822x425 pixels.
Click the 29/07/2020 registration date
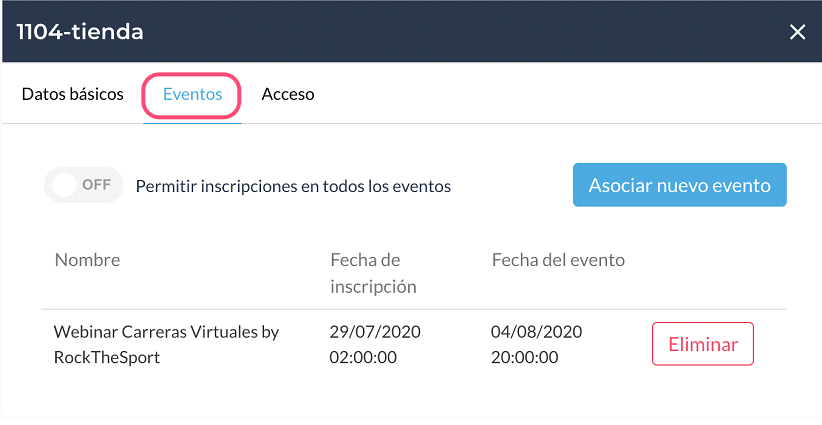(x=374, y=332)
